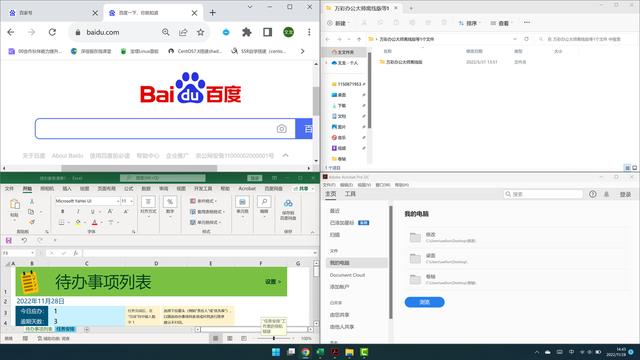The height and width of the screenshot is (360, 640).
Task: Switch Excel to Page Layout view
Action: coord(230,338)
